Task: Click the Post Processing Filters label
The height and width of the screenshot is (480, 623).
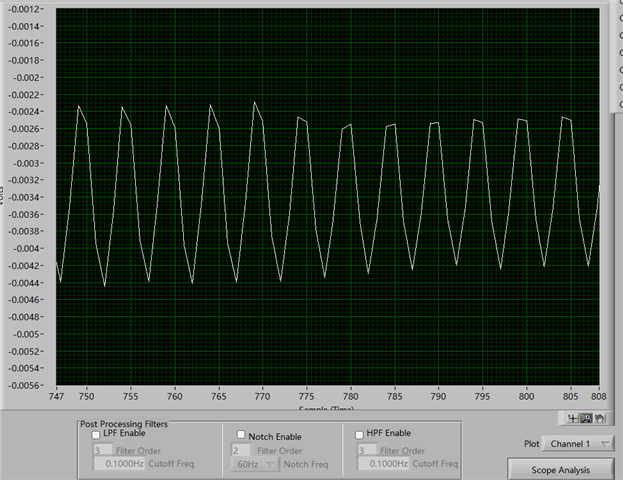Action: coord(124,424)
